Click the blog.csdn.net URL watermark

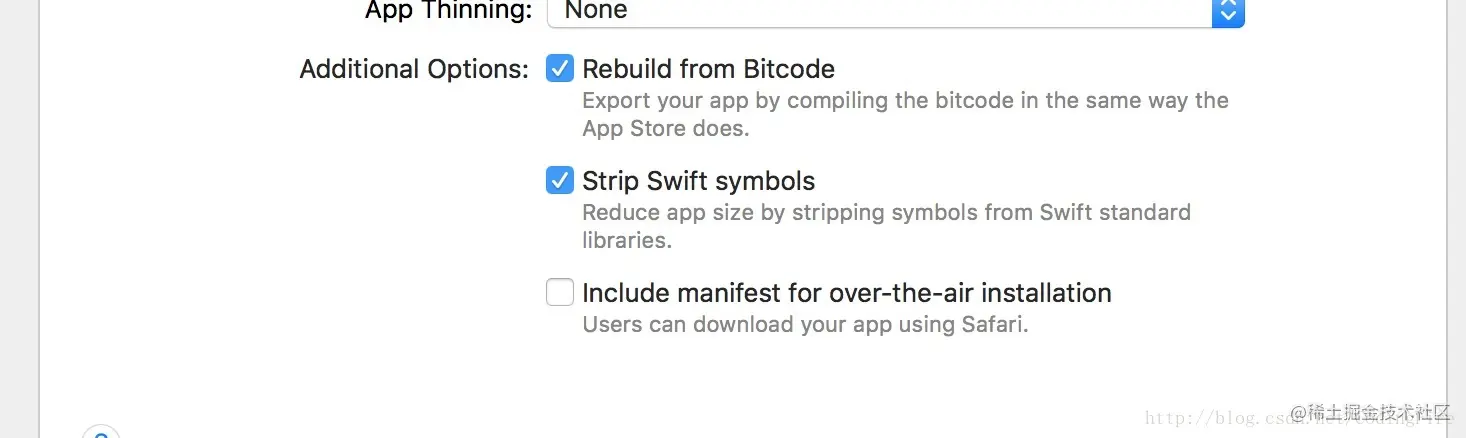tap(1215, 419)
